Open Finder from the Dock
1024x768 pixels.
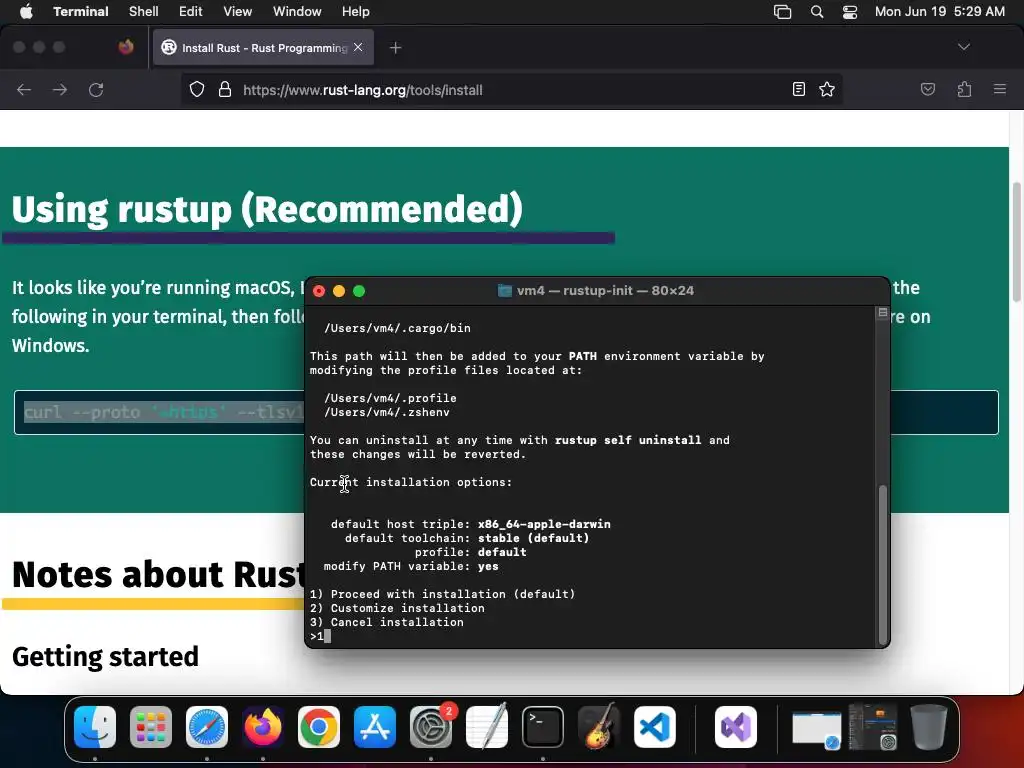pyautogui.click(x=95, y=727)
